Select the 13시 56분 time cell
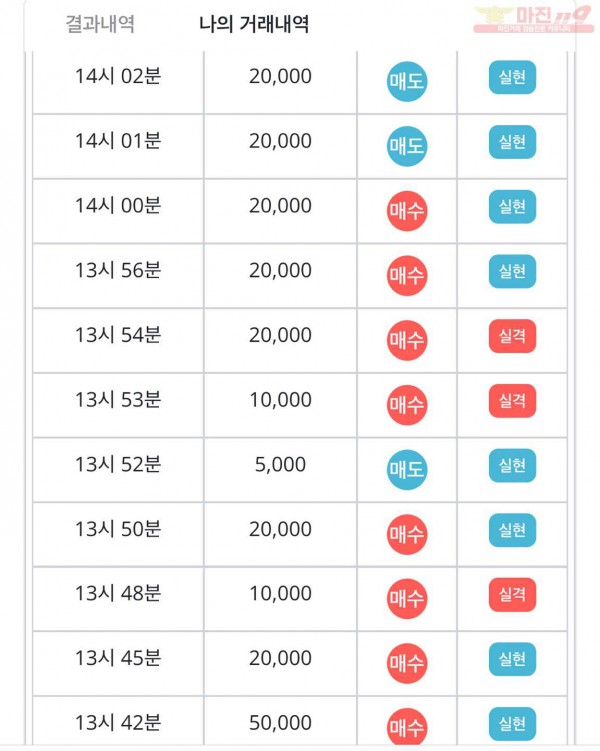 click(x=118, y=275)
